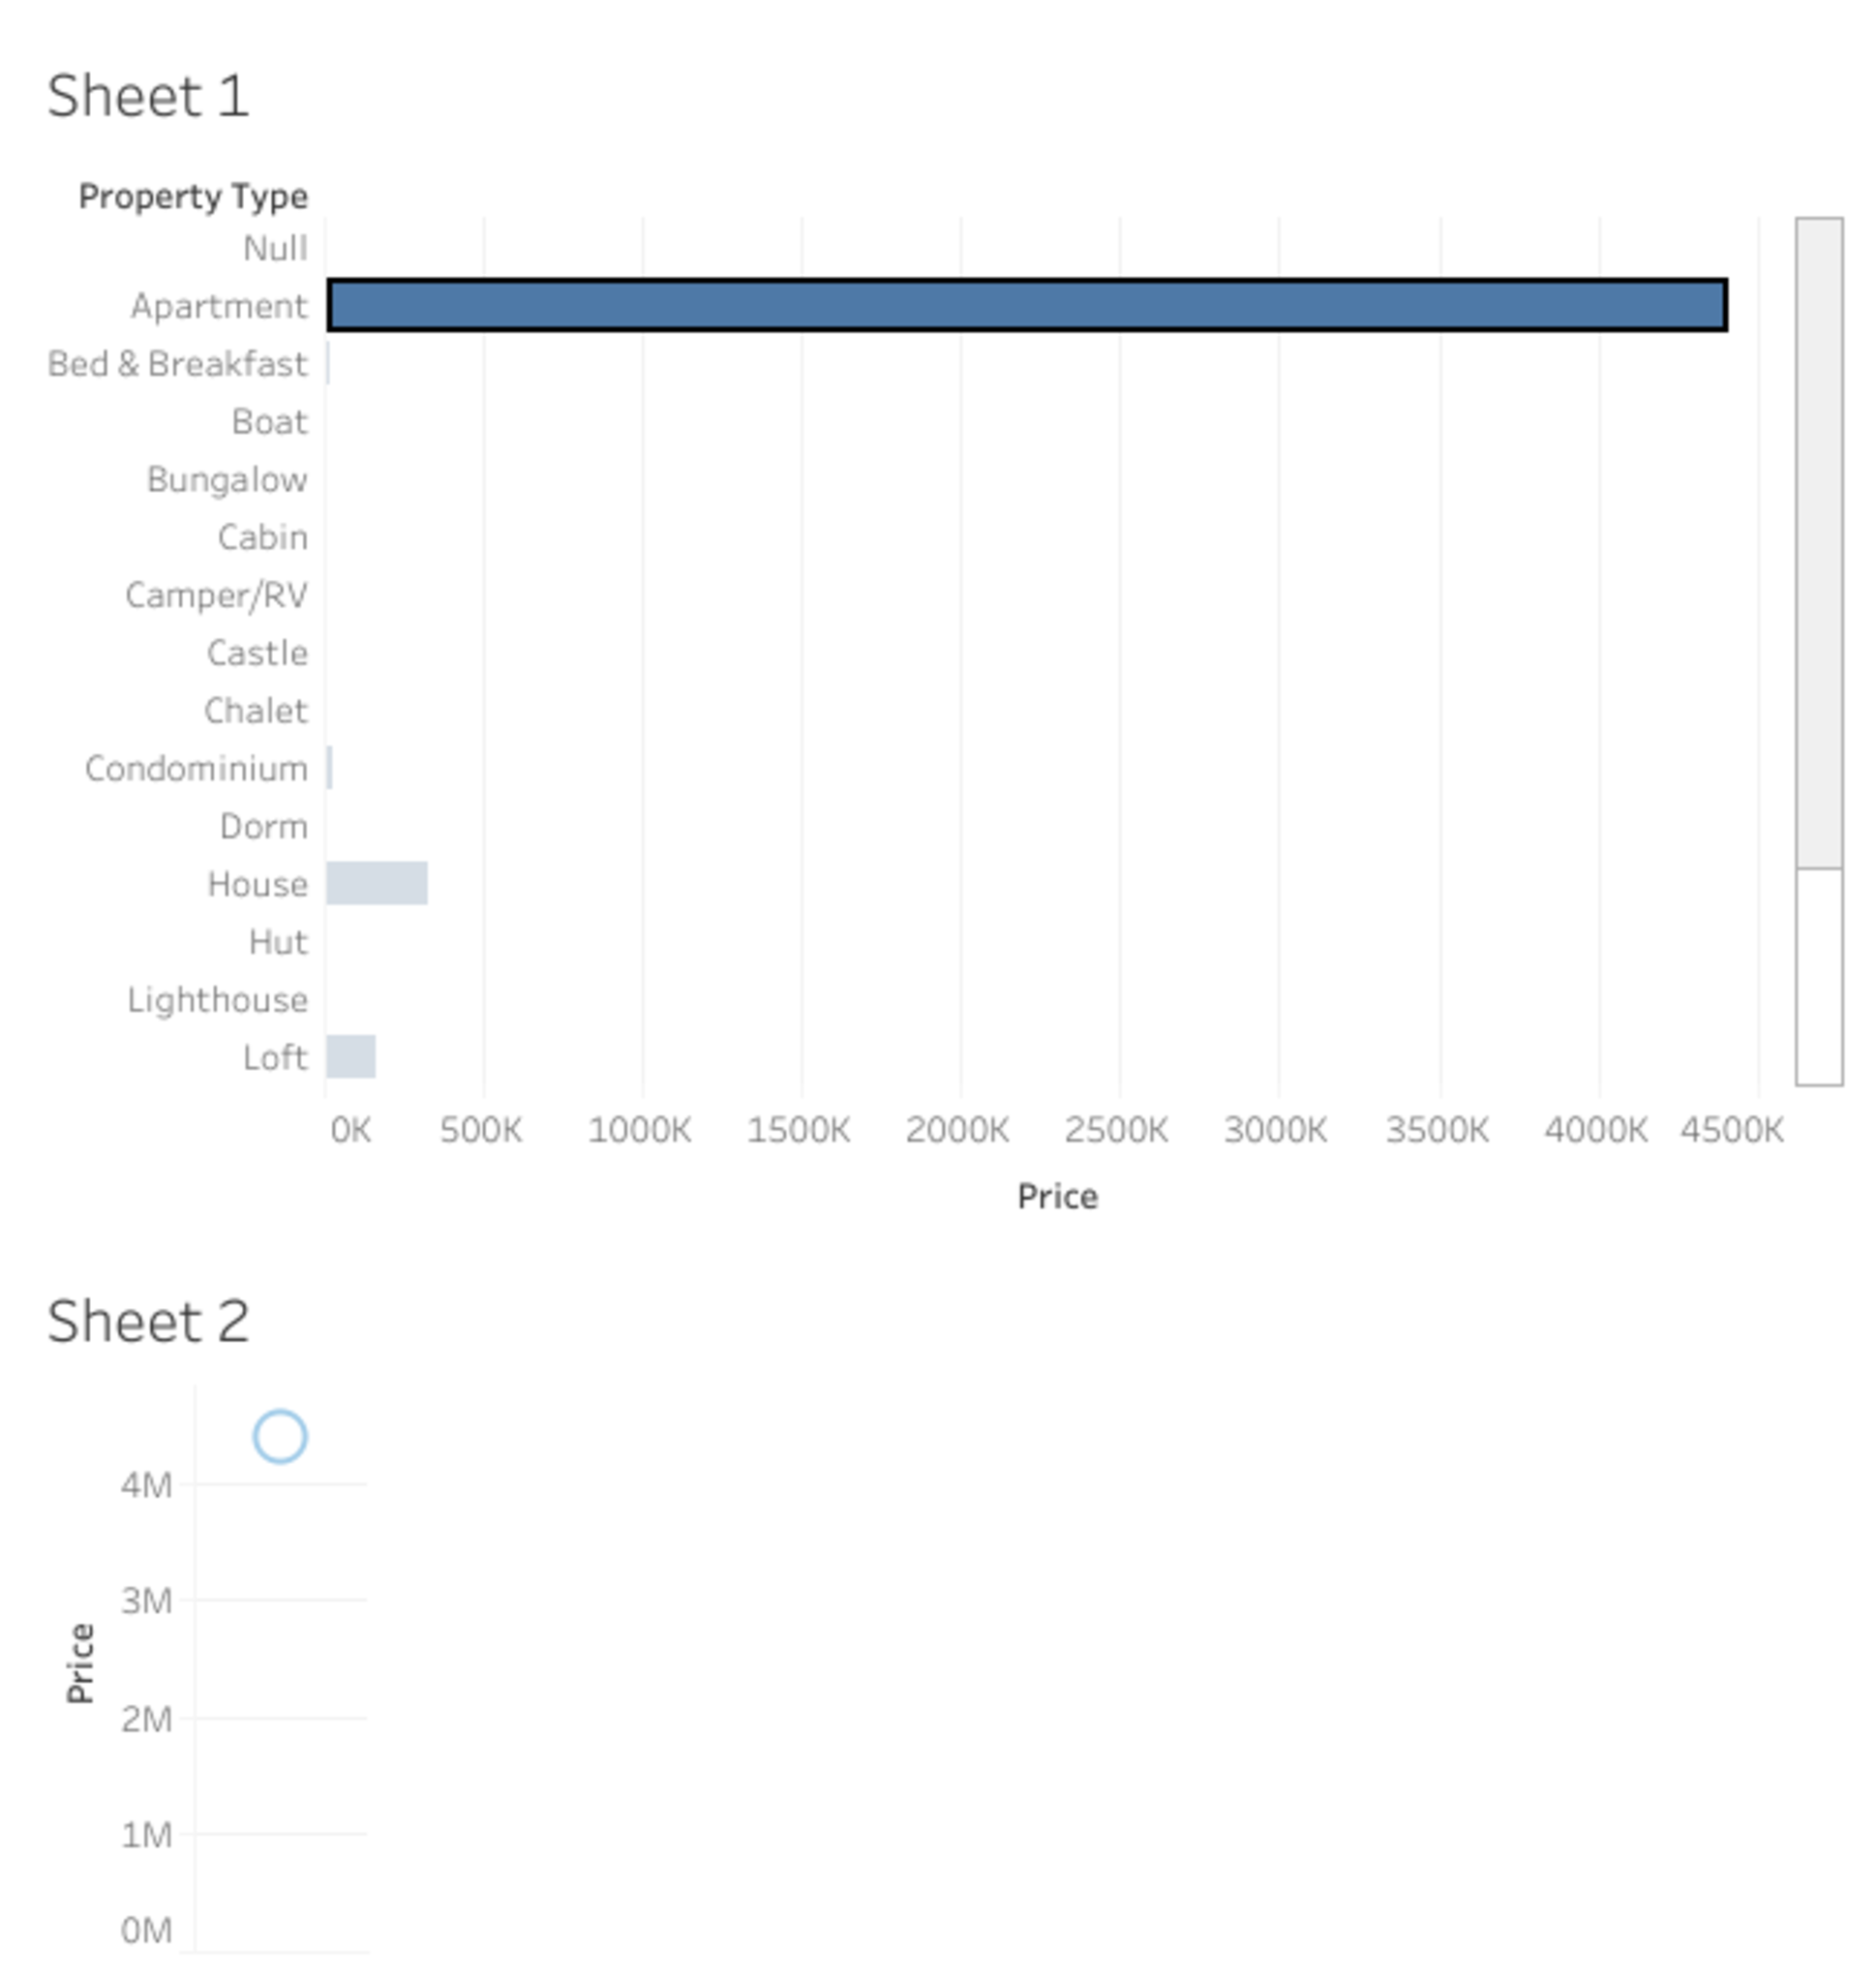Screen dimensions: 1876x1983
Task: Select the House row label
Action: 257,884
